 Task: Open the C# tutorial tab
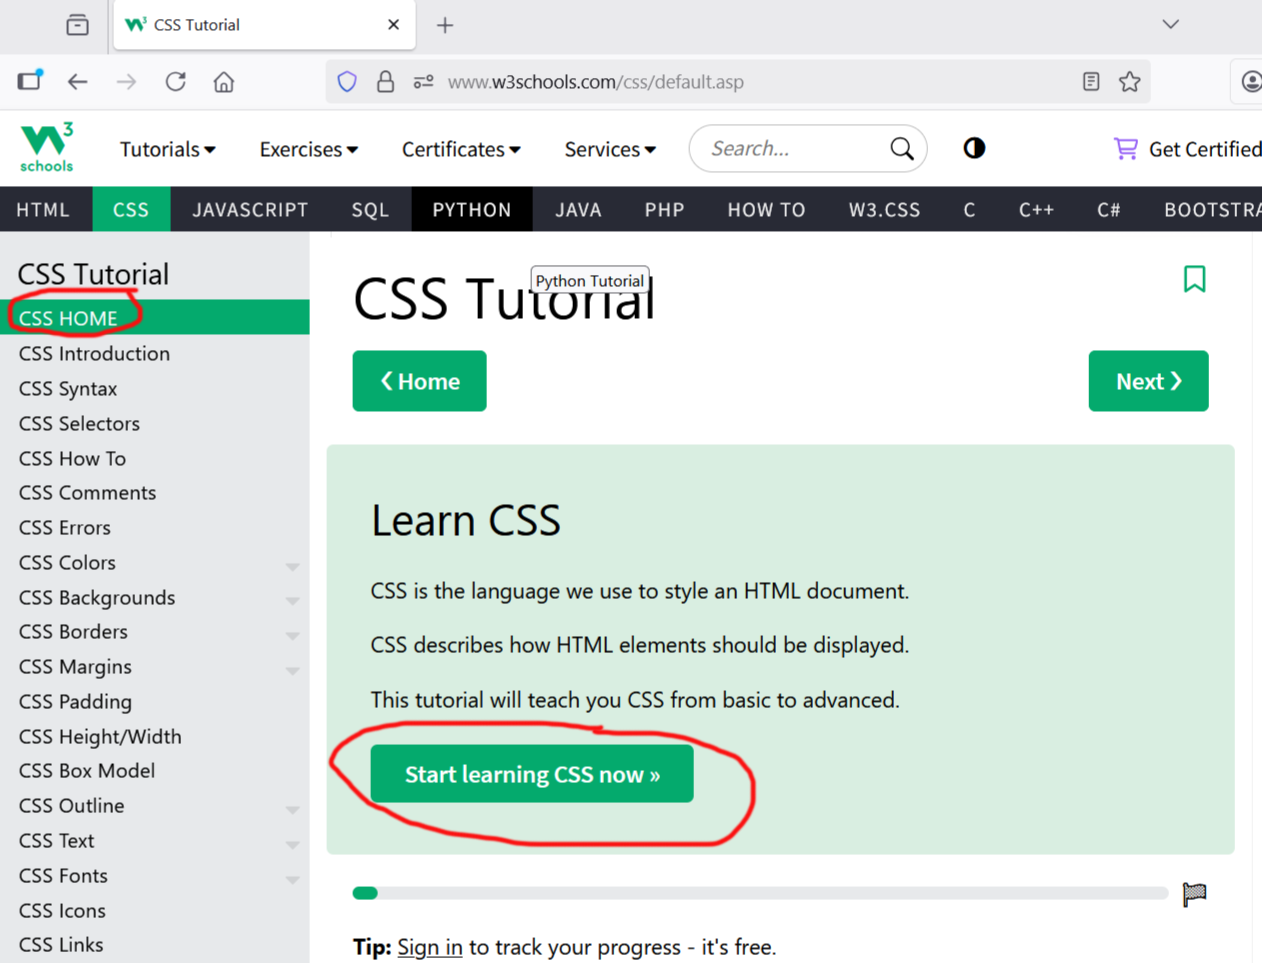[1109, 209]
